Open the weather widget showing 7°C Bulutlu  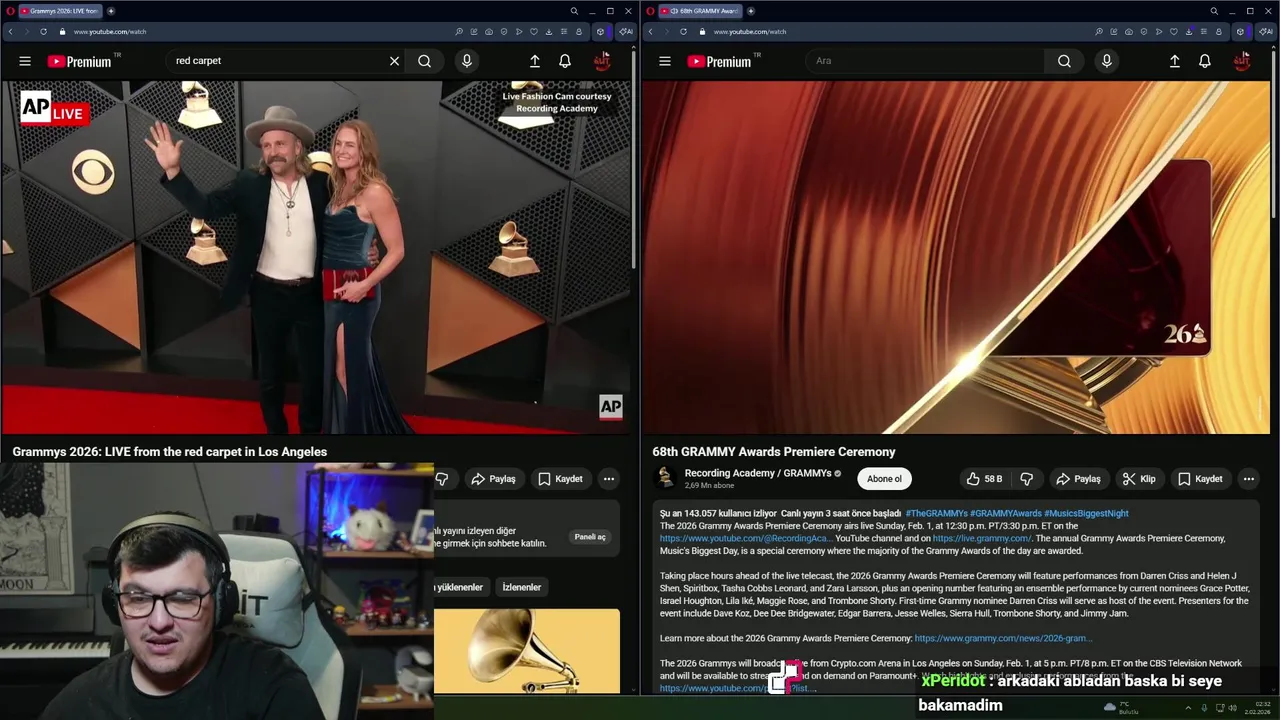coord(1120,708)
